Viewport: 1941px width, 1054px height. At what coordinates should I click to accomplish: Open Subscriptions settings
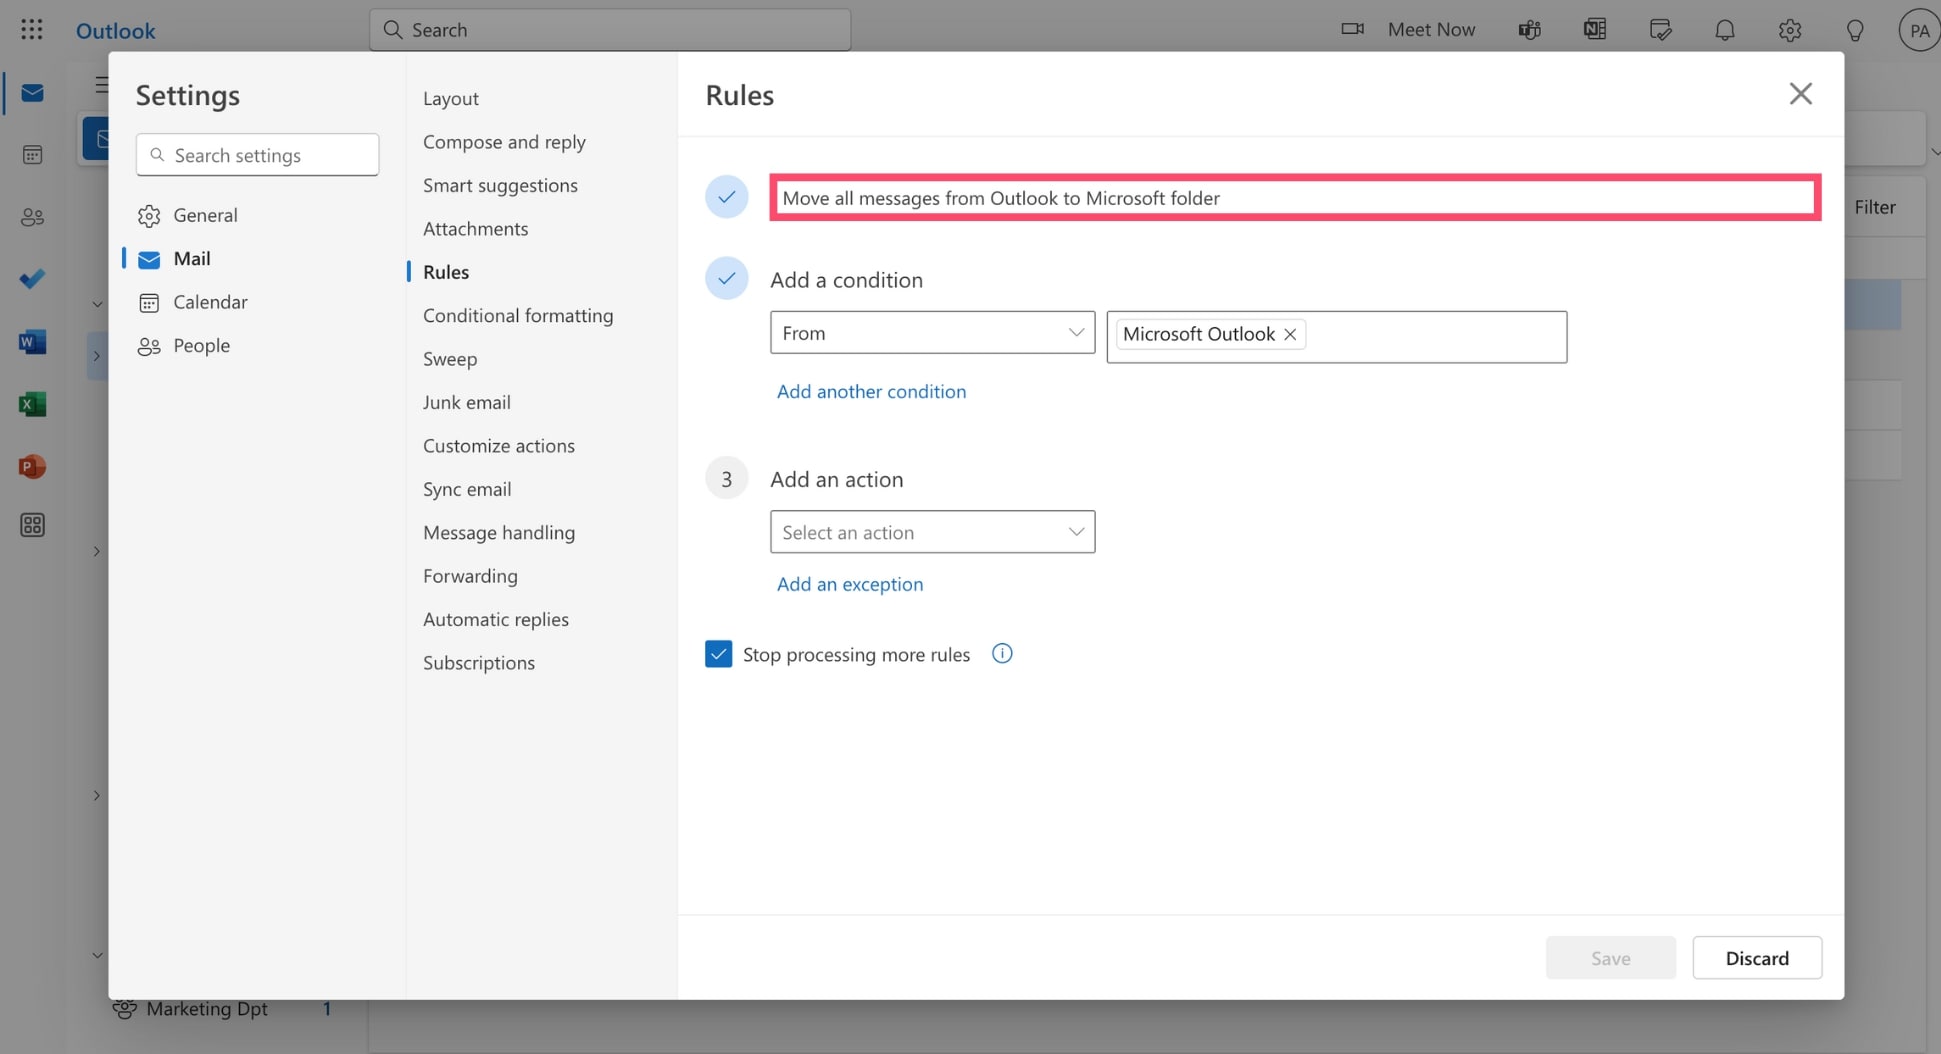[478, 663]
